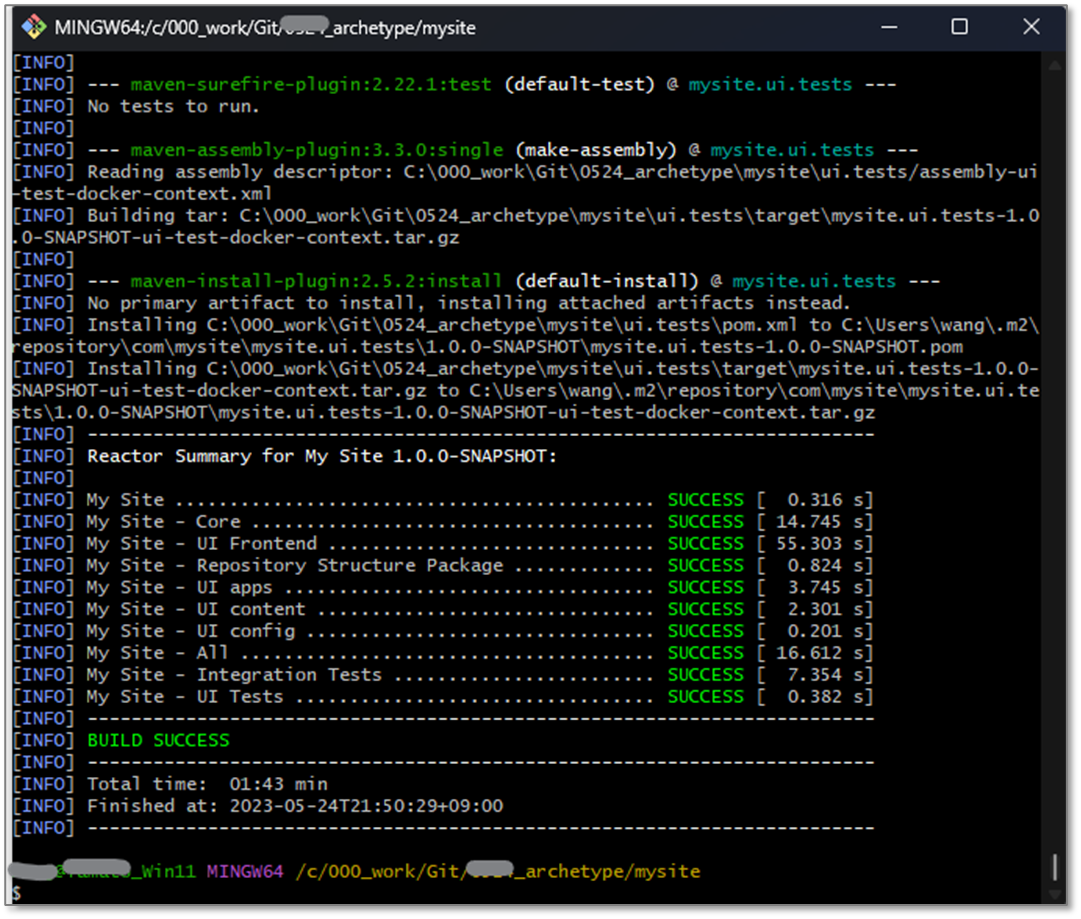This screenshot has width=1081, height=919.
Task: Click maven-assembly-plugin:3.3.0:single text
Action: (x=317, y=150)
